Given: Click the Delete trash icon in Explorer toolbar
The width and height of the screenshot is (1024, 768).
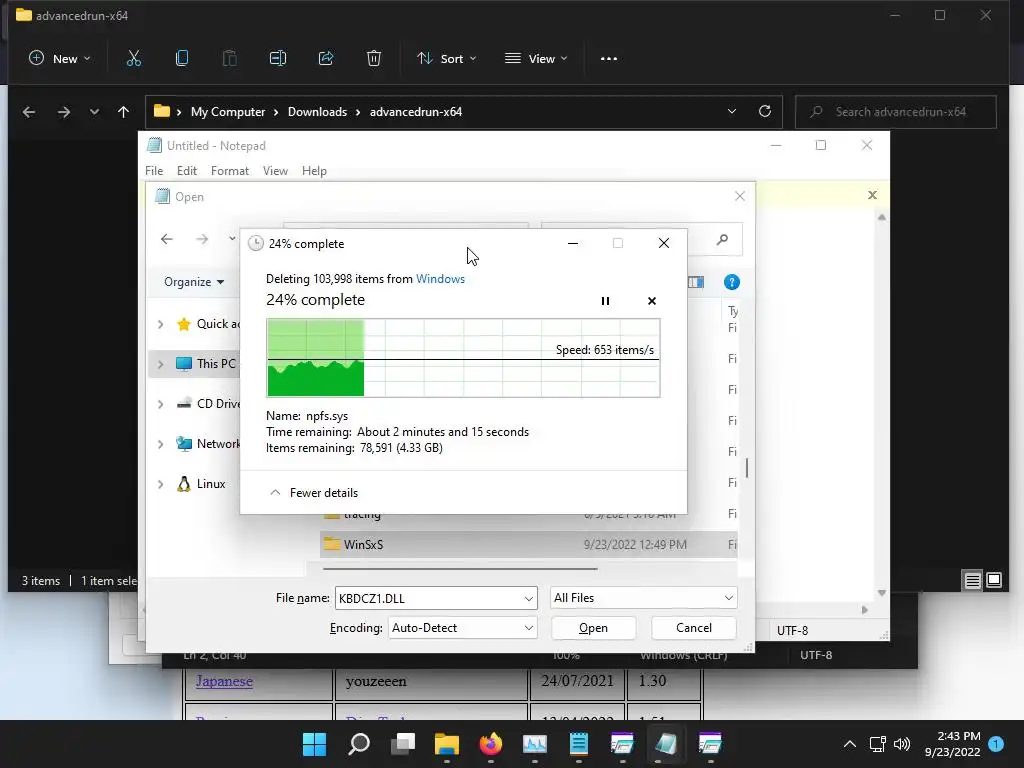Looking at the screenshot, I should (x=374, y=59).
